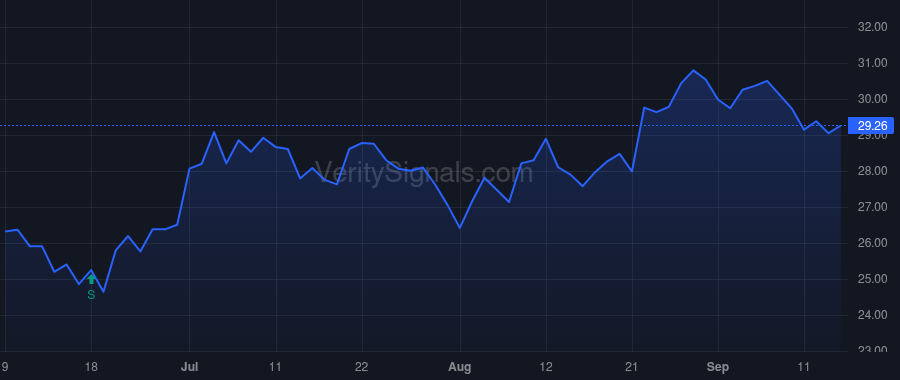Click the 22 date label on time axis

click(x=362, y=367)
